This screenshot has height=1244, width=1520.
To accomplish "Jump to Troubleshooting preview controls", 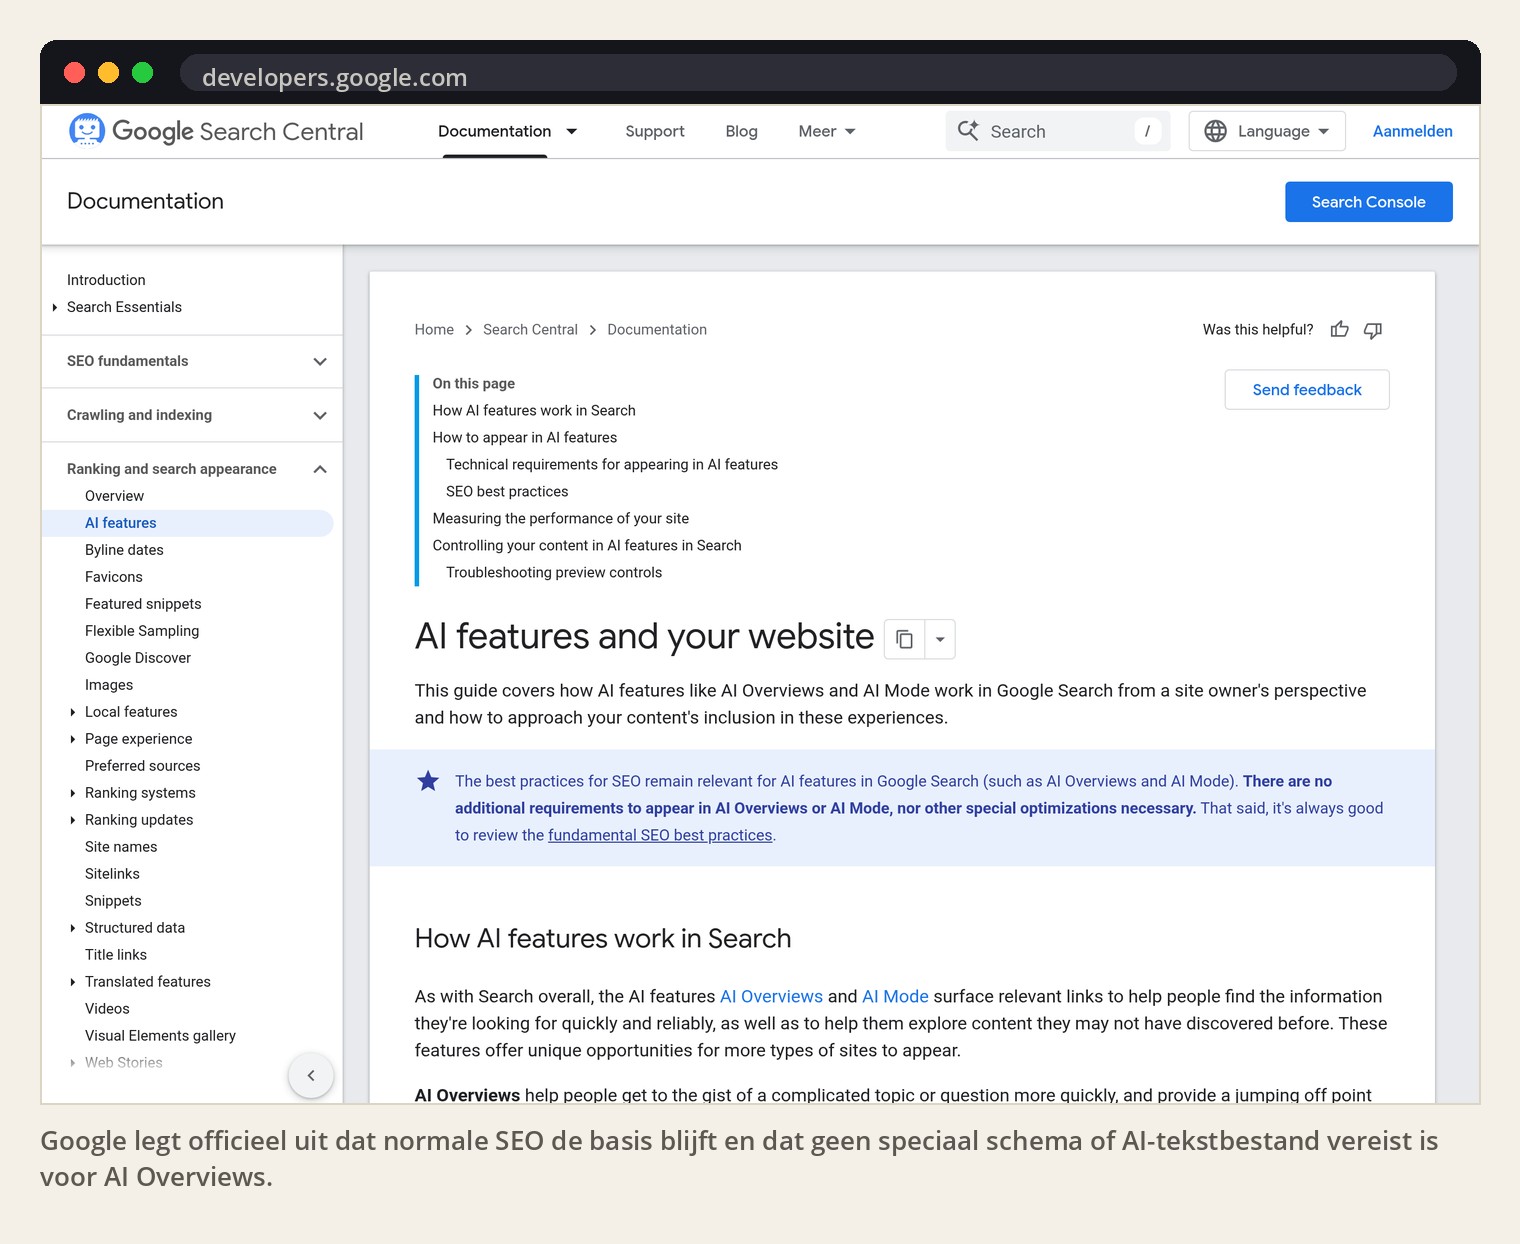I will tap(554, 573).
